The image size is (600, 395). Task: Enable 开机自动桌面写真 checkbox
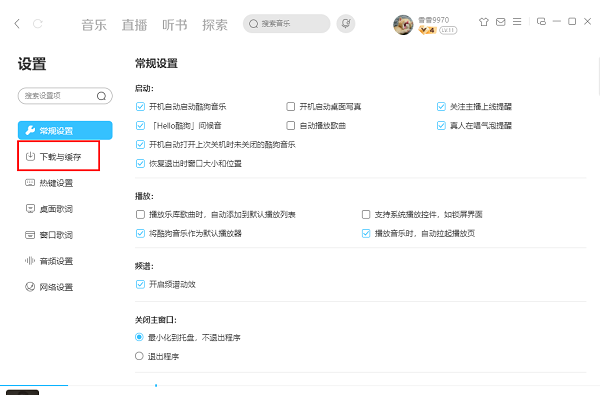click(x=291, y=106)
